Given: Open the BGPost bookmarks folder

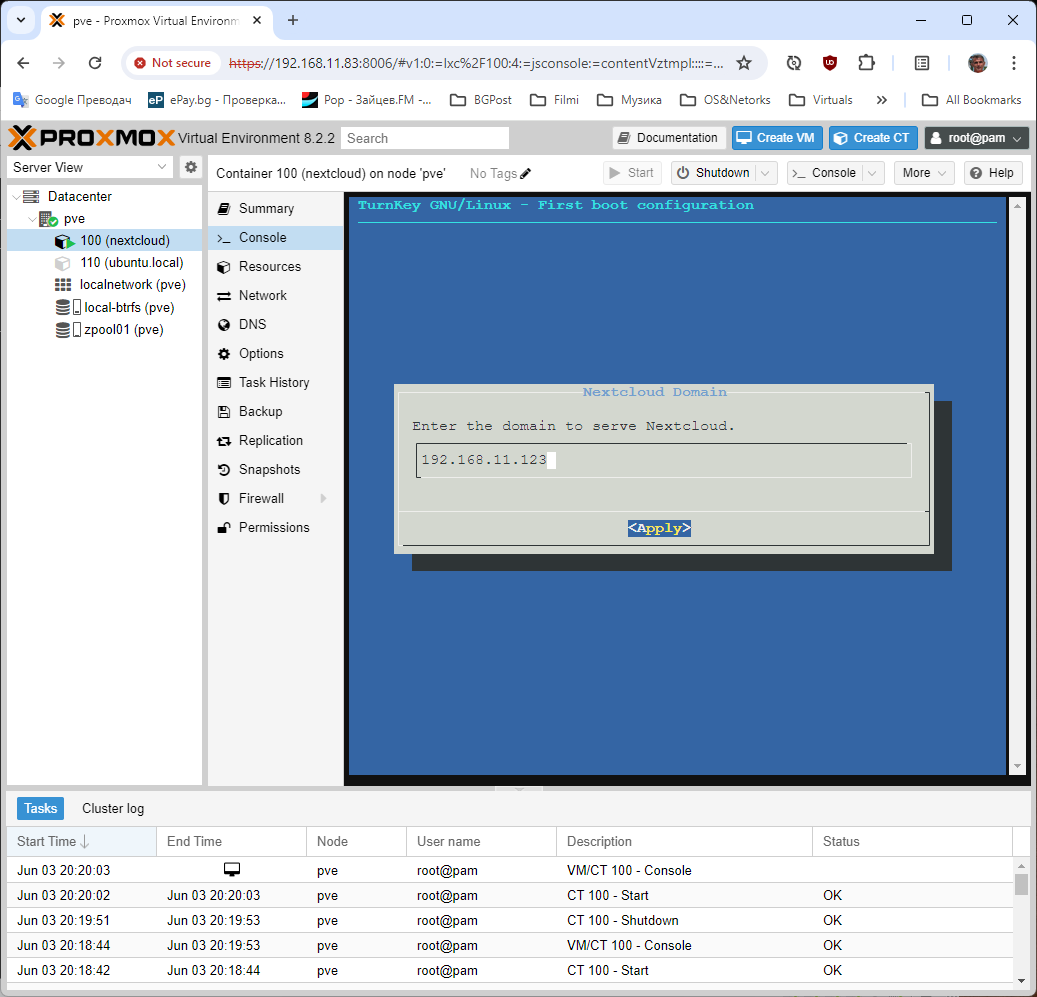Looking at the screenshot, I should point(481,100).
